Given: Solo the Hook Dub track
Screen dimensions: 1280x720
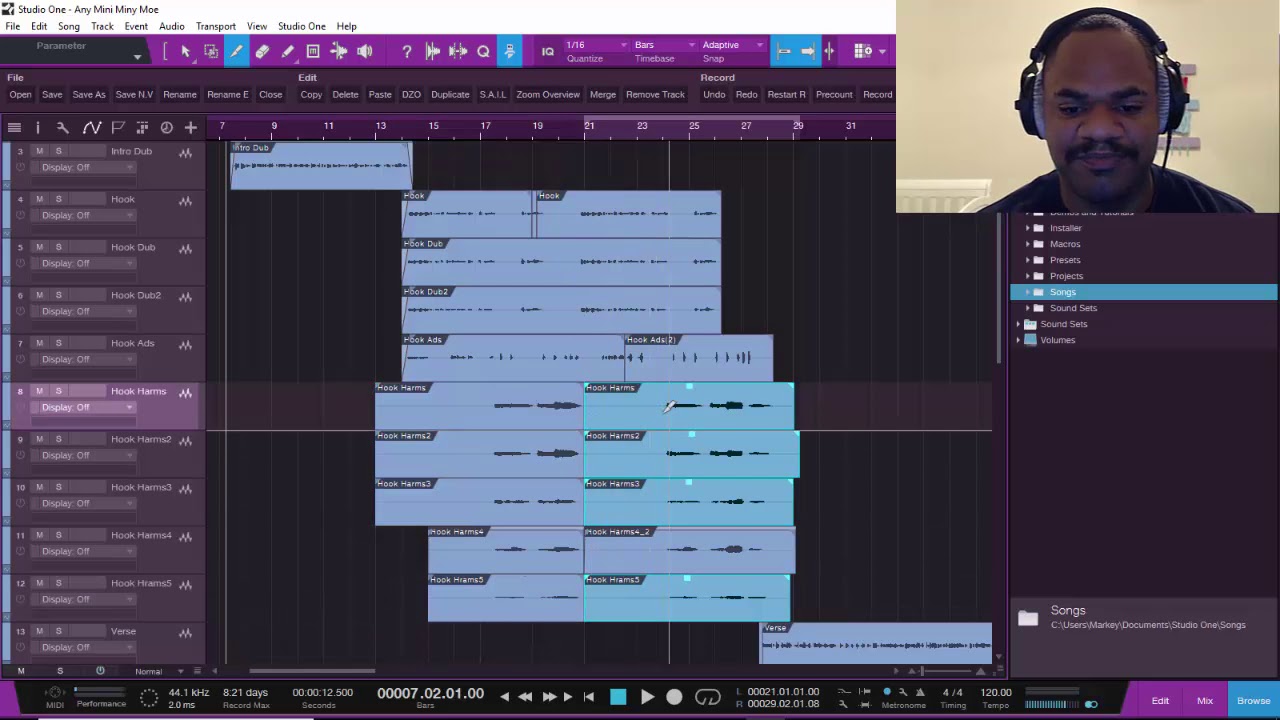Looking at the screenshot, I should pyautogui.click(x=58, y=247).
